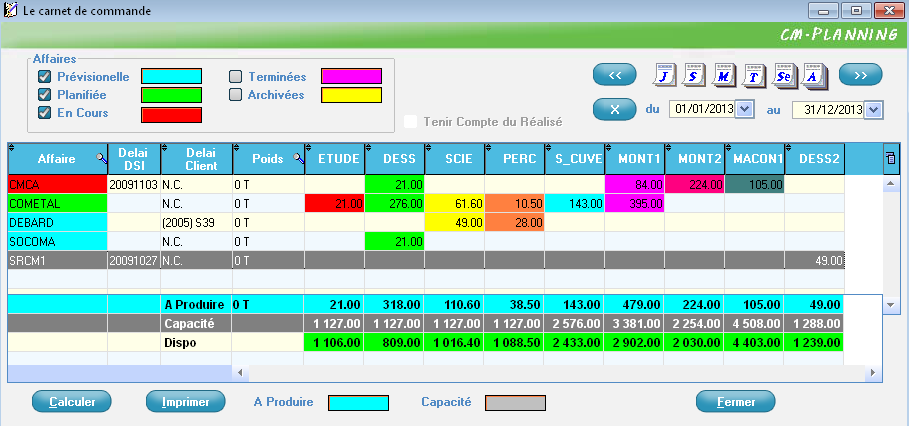Click the Fermer button
This screenshot has width=909, height=426.
[x=735, y=402]
